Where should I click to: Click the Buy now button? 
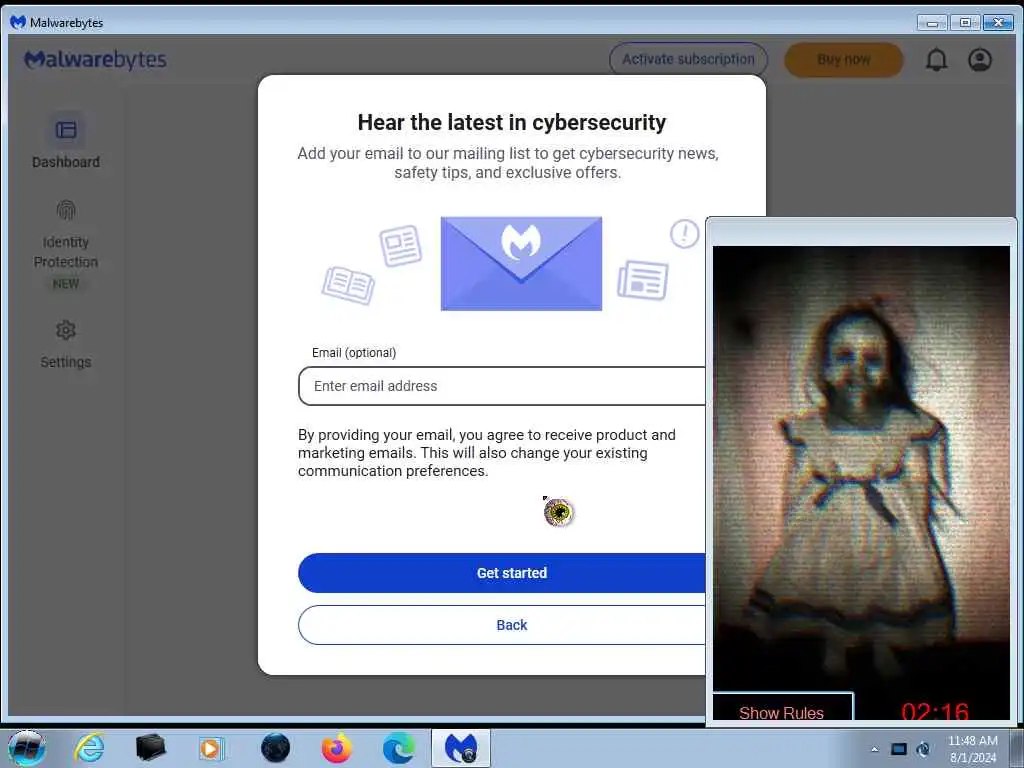844,59
